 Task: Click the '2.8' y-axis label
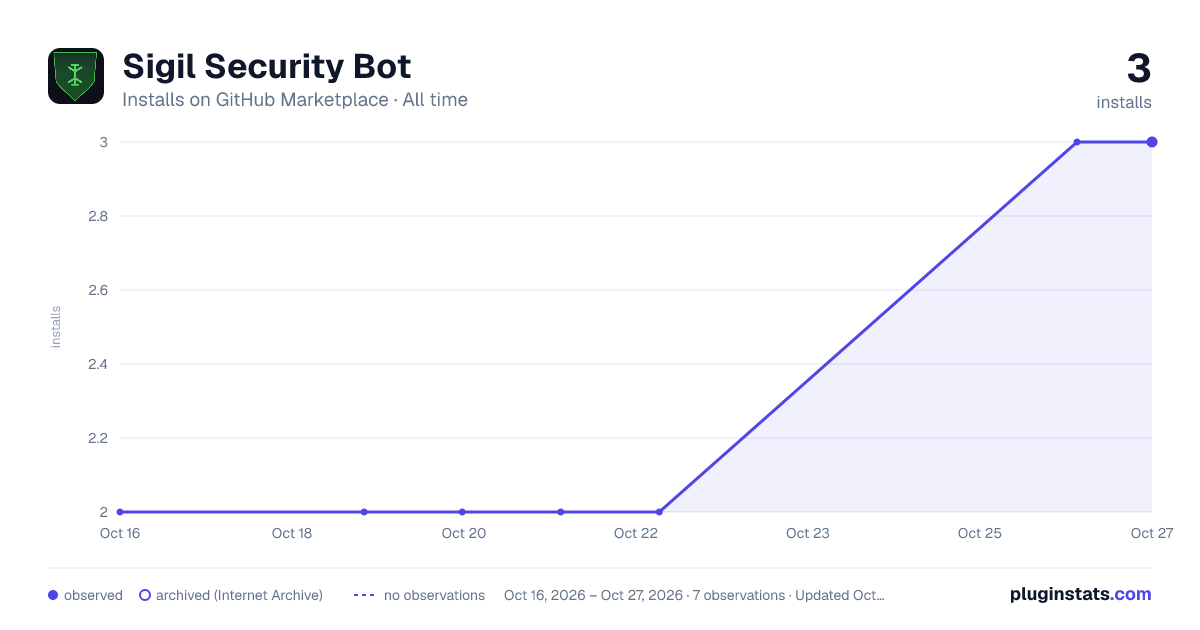(98, 216)
